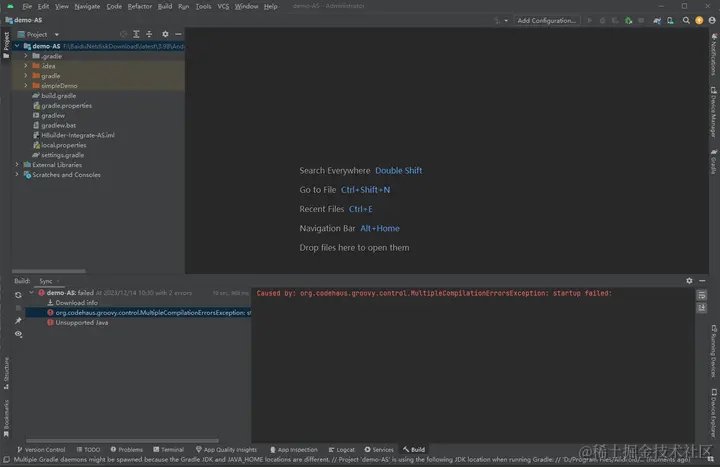
Task: Open the device selector dropdown arrow
Action: pos(506,21)
